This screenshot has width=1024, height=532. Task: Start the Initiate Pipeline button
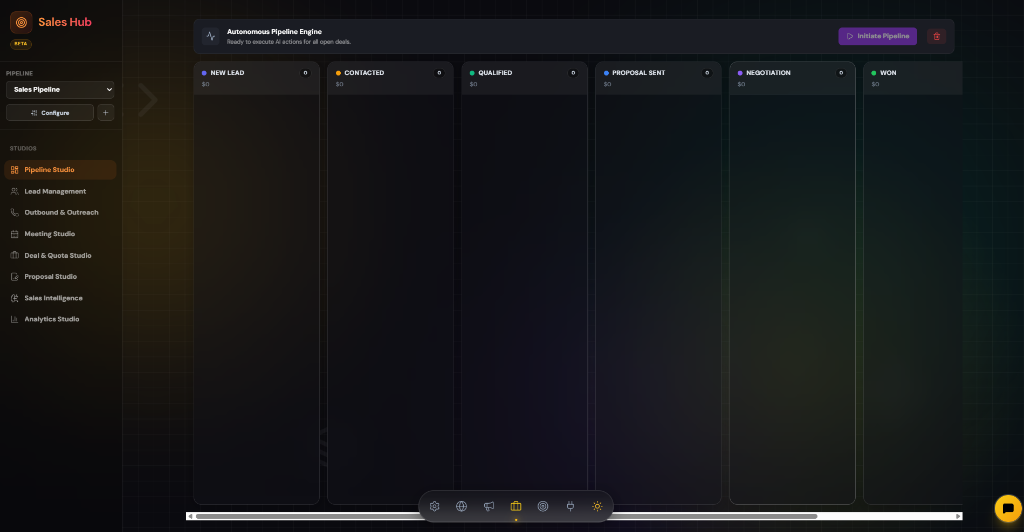[877, 37]
